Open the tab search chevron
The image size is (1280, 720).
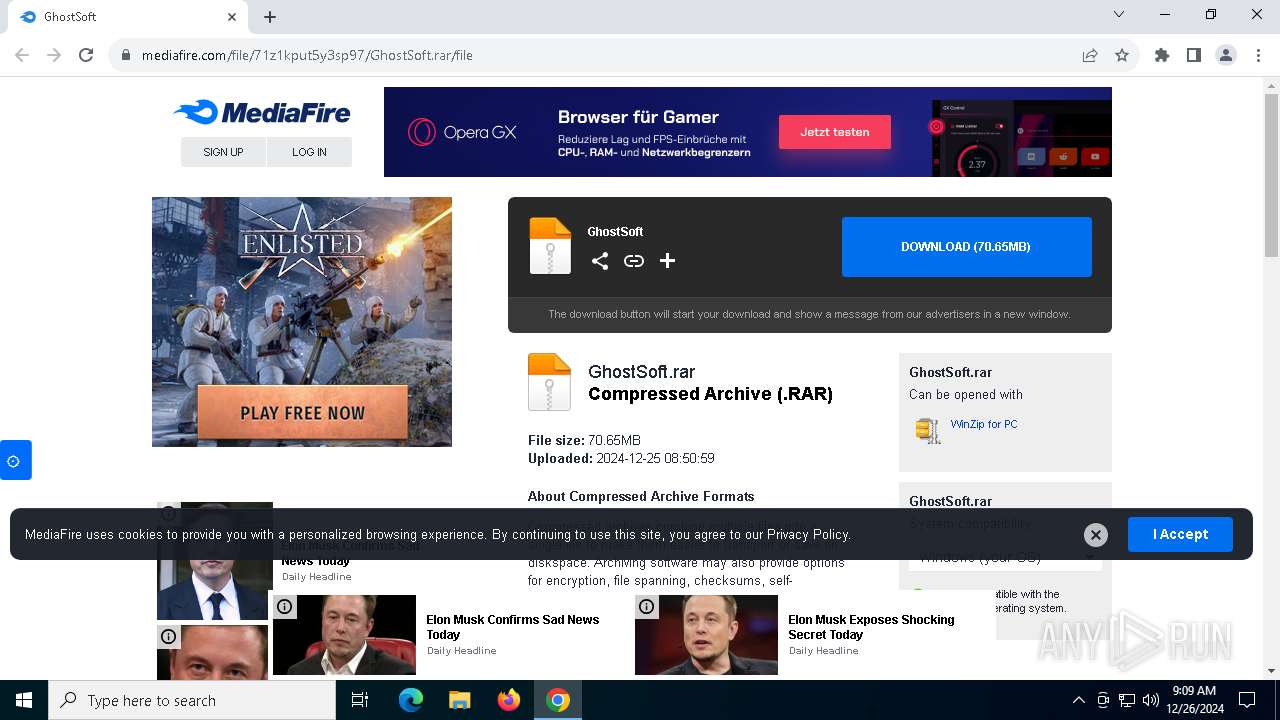click(x=1119, y=14)
